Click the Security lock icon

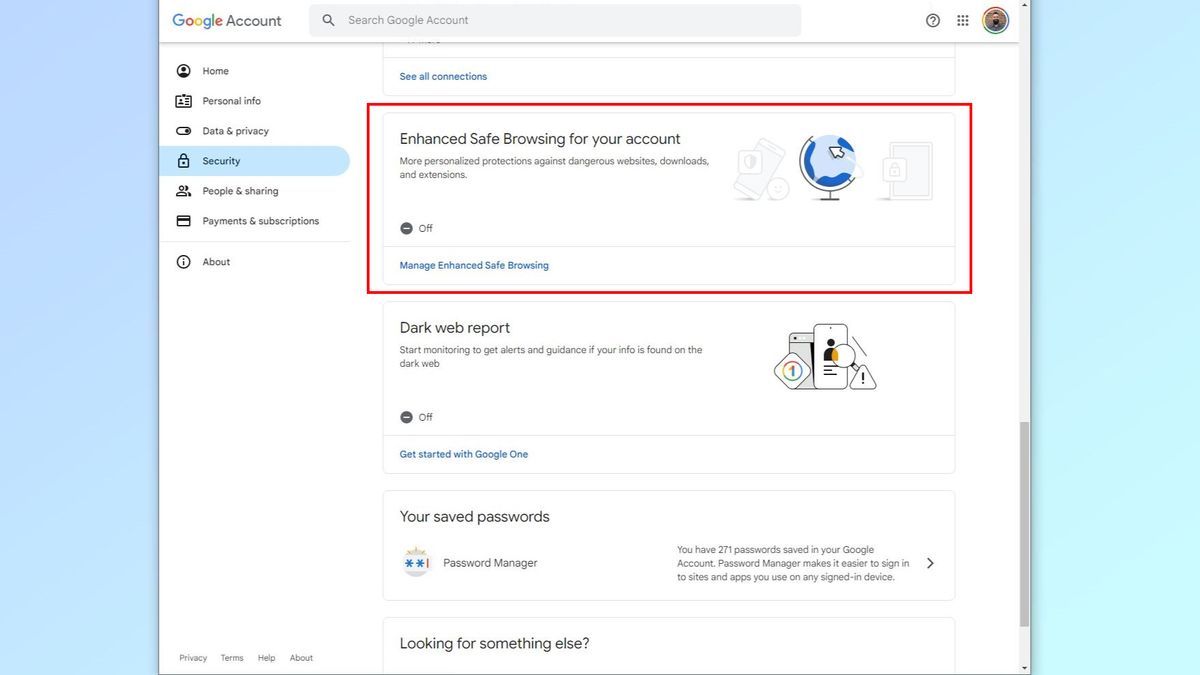pos(183,160)
